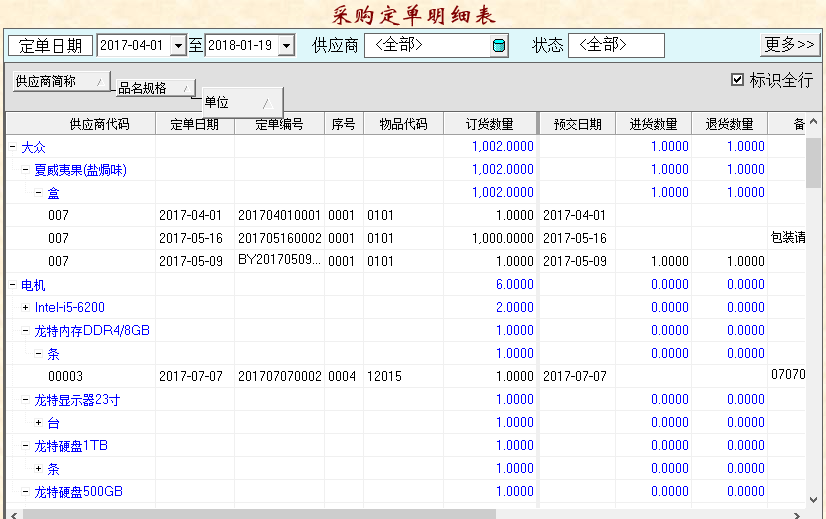Screen dimensions: 826x519
Task: Open the start date 2017-04-01 dropdown arrow
Action: 179,46
